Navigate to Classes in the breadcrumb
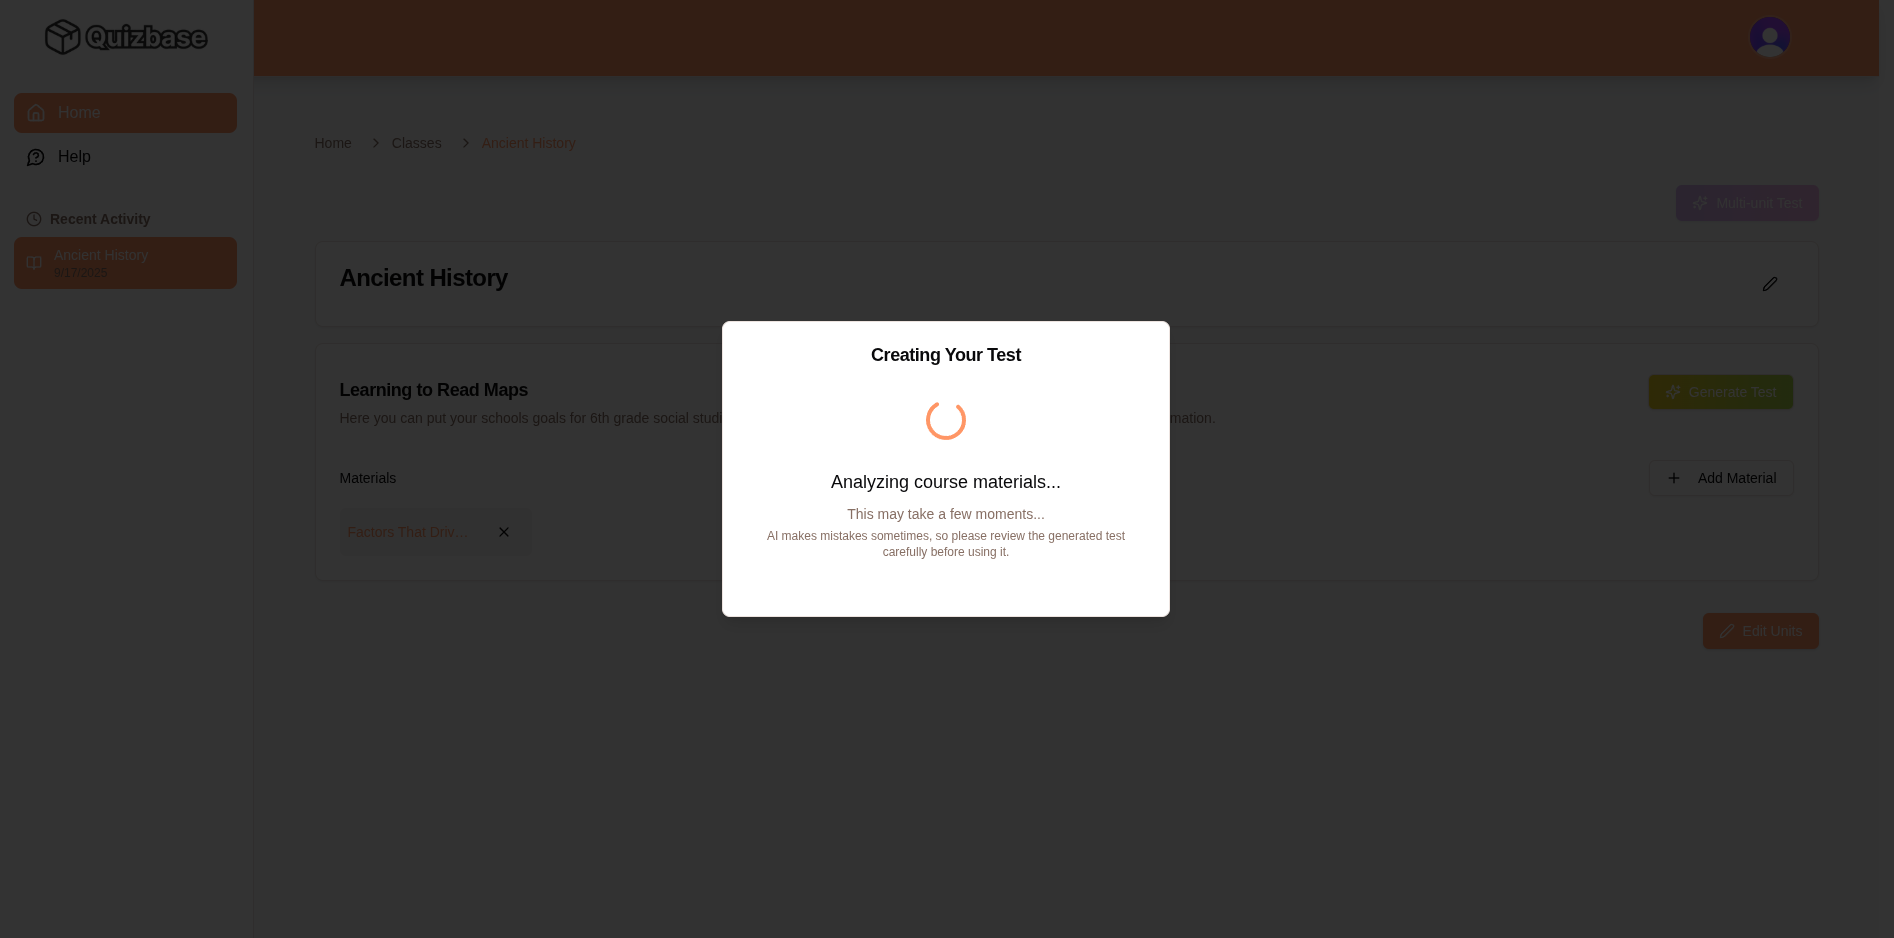Screen dimensions: 1894x938 [x=416, y=143]
